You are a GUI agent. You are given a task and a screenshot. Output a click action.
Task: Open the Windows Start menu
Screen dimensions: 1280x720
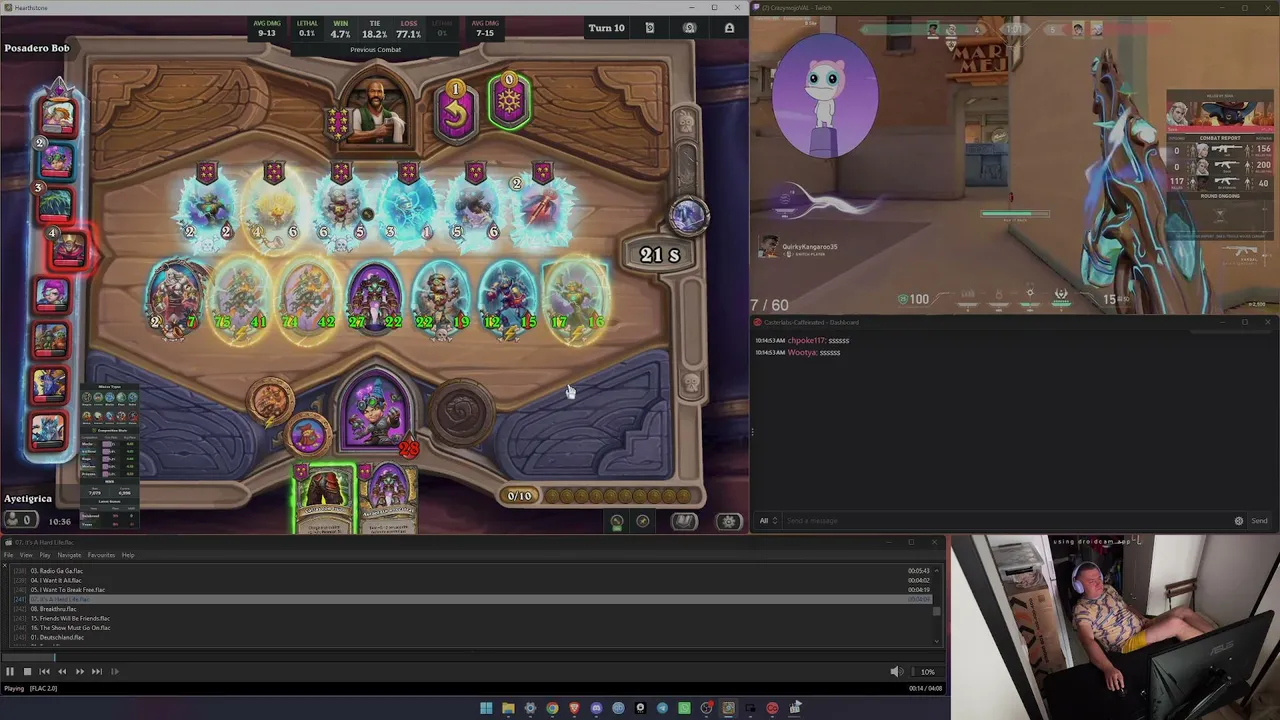pyautogui.click(x=486, y=708)
